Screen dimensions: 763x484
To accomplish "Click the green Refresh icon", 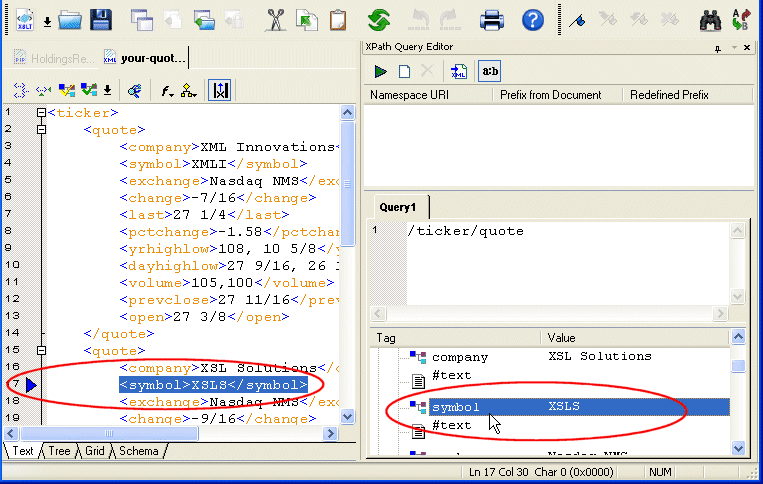I will point(379,20).
